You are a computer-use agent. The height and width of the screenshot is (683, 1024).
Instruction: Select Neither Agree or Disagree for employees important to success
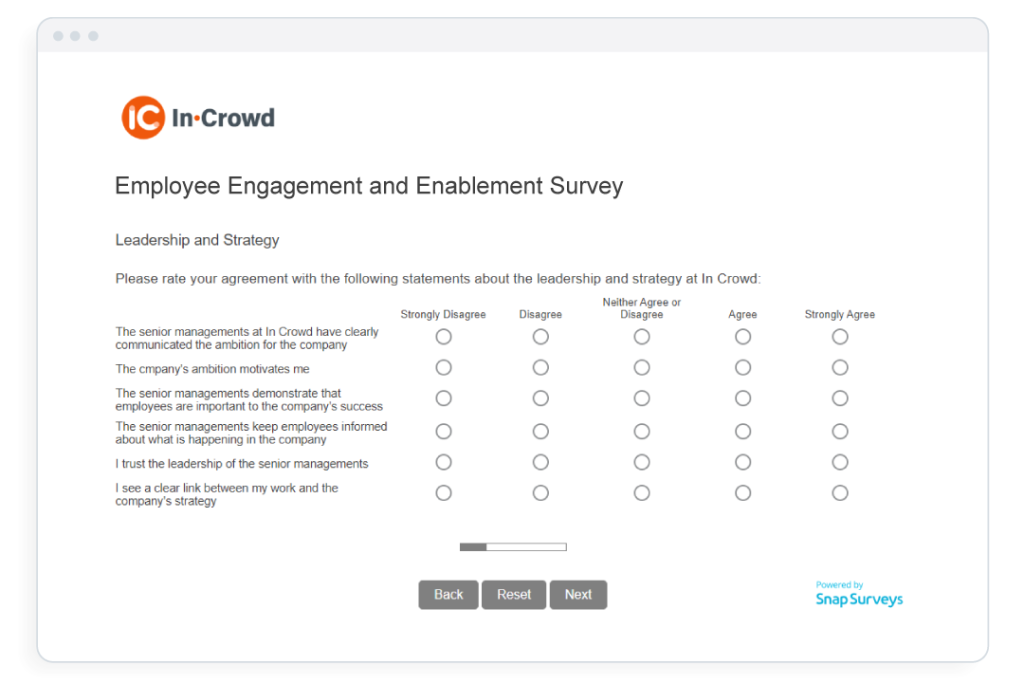click(641, 397)
